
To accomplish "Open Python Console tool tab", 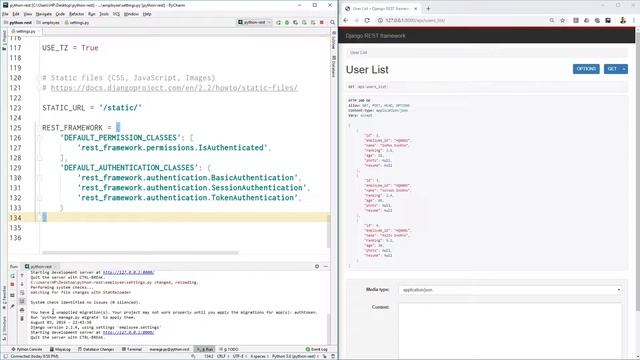I will [x=27, y=349].
